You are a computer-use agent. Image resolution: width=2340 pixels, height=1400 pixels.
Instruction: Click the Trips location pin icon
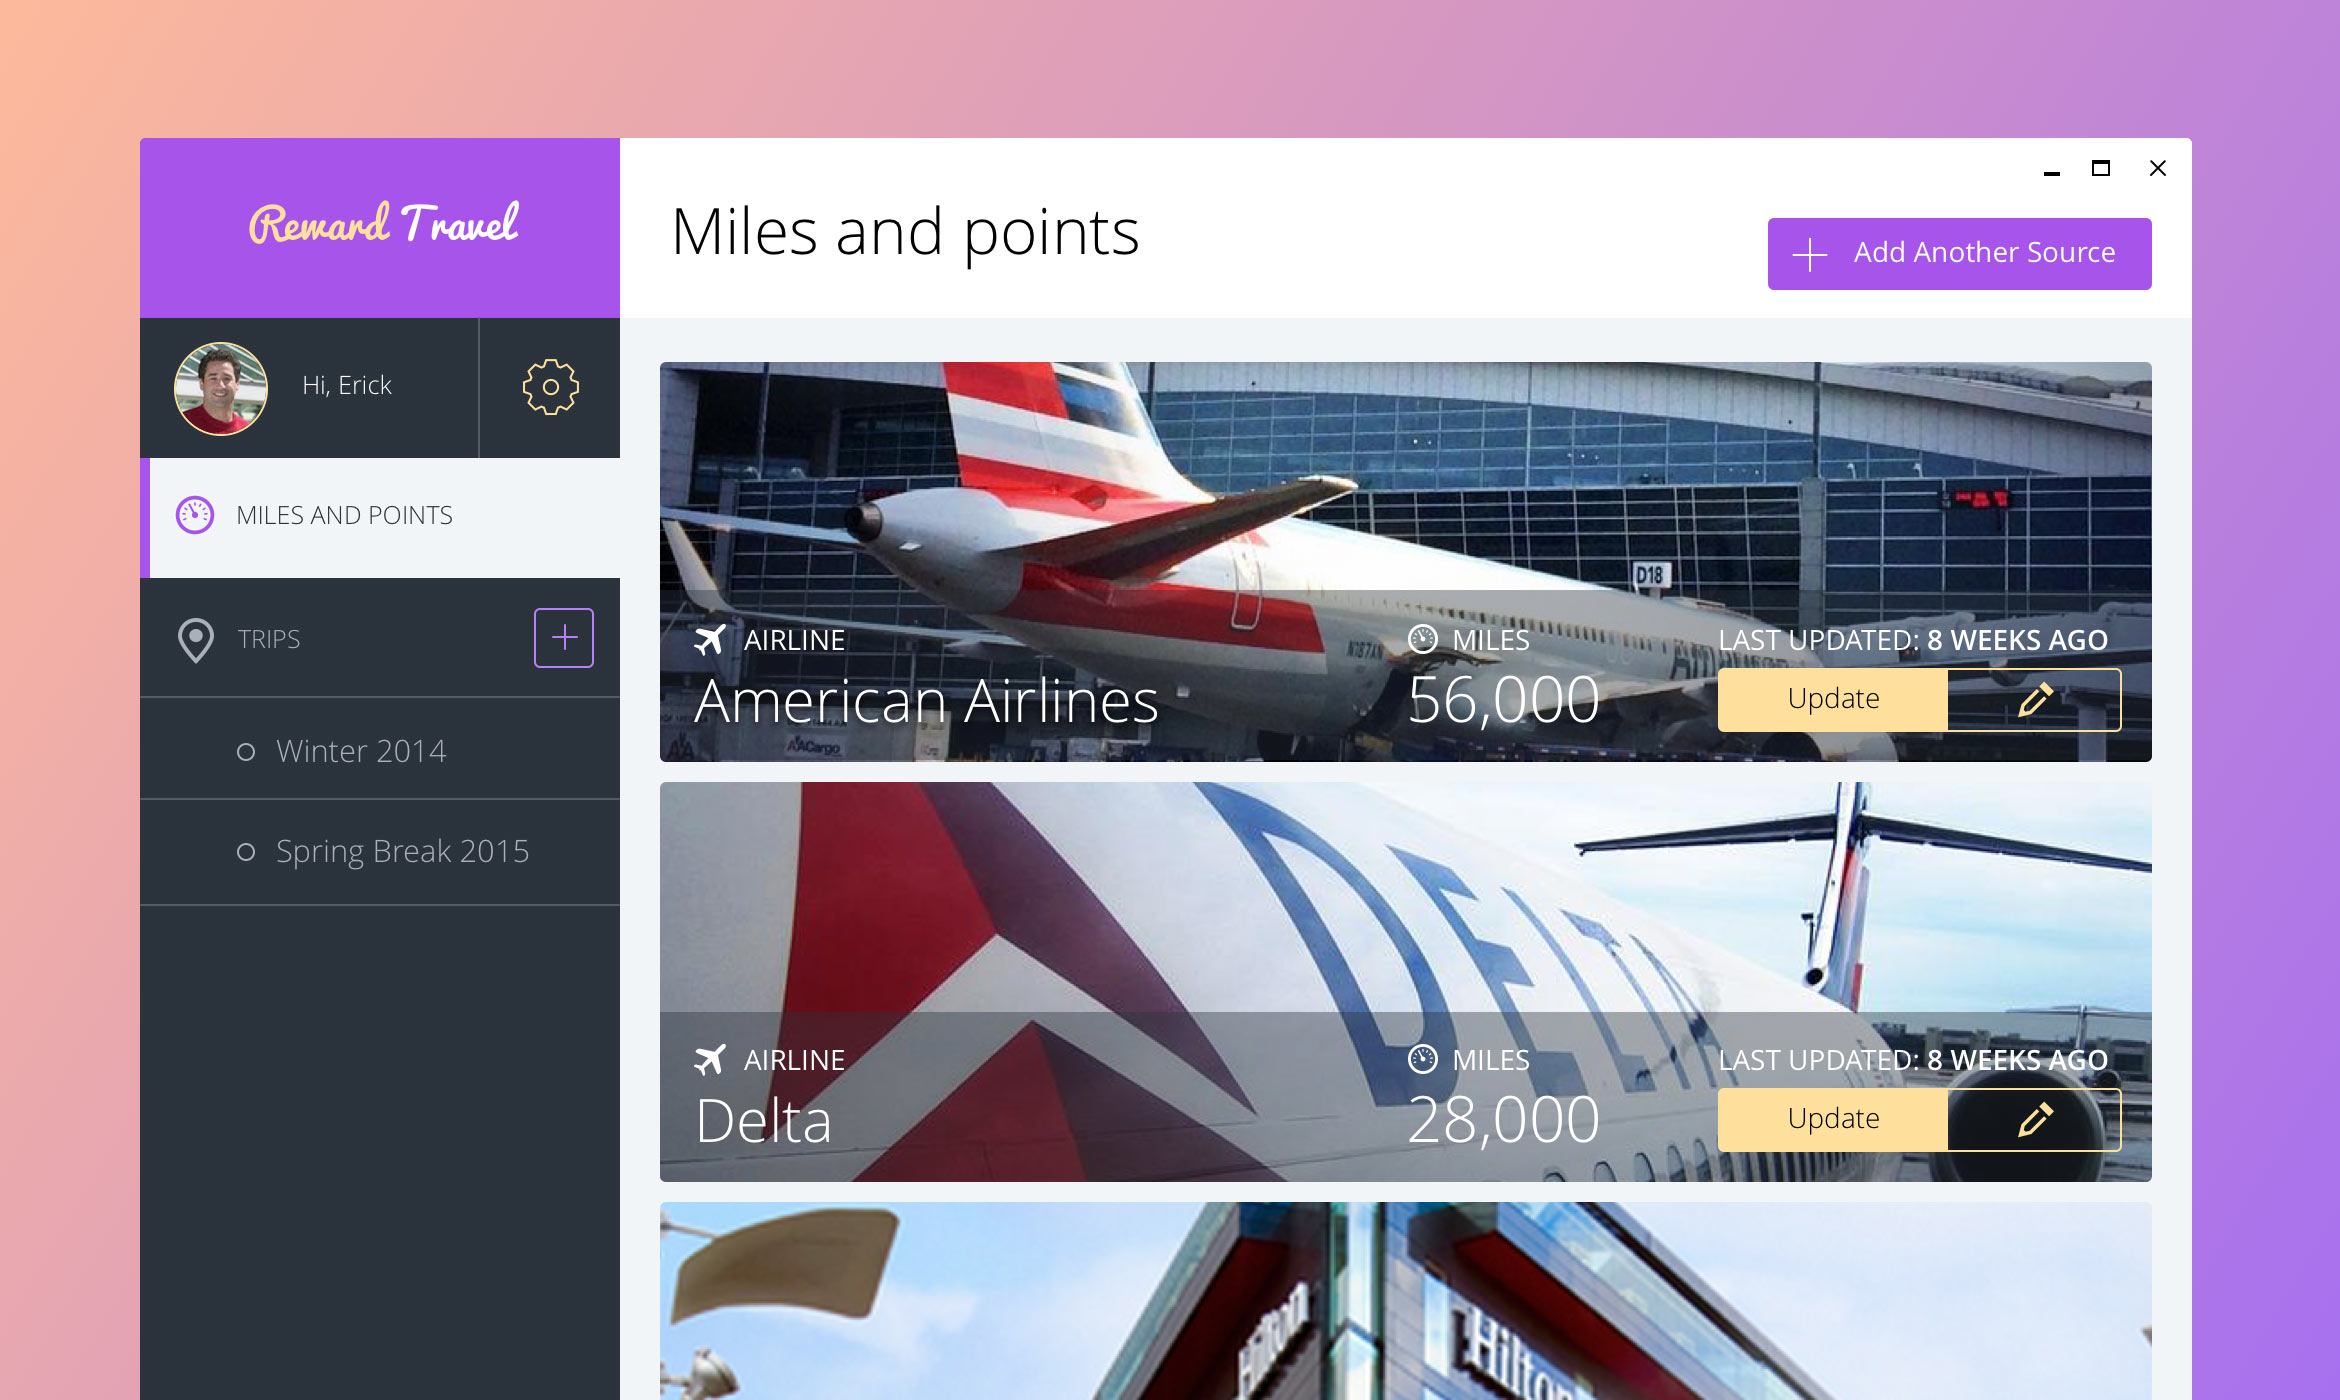tap(196, 640)
